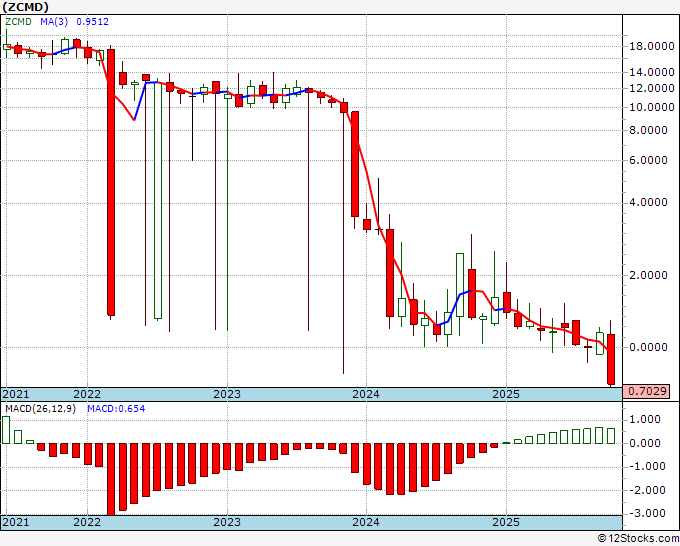Click the large red candle ending 2023
The height and width of the screenshot is (546, 680).
pyautogui.click(x=355, y=164)
